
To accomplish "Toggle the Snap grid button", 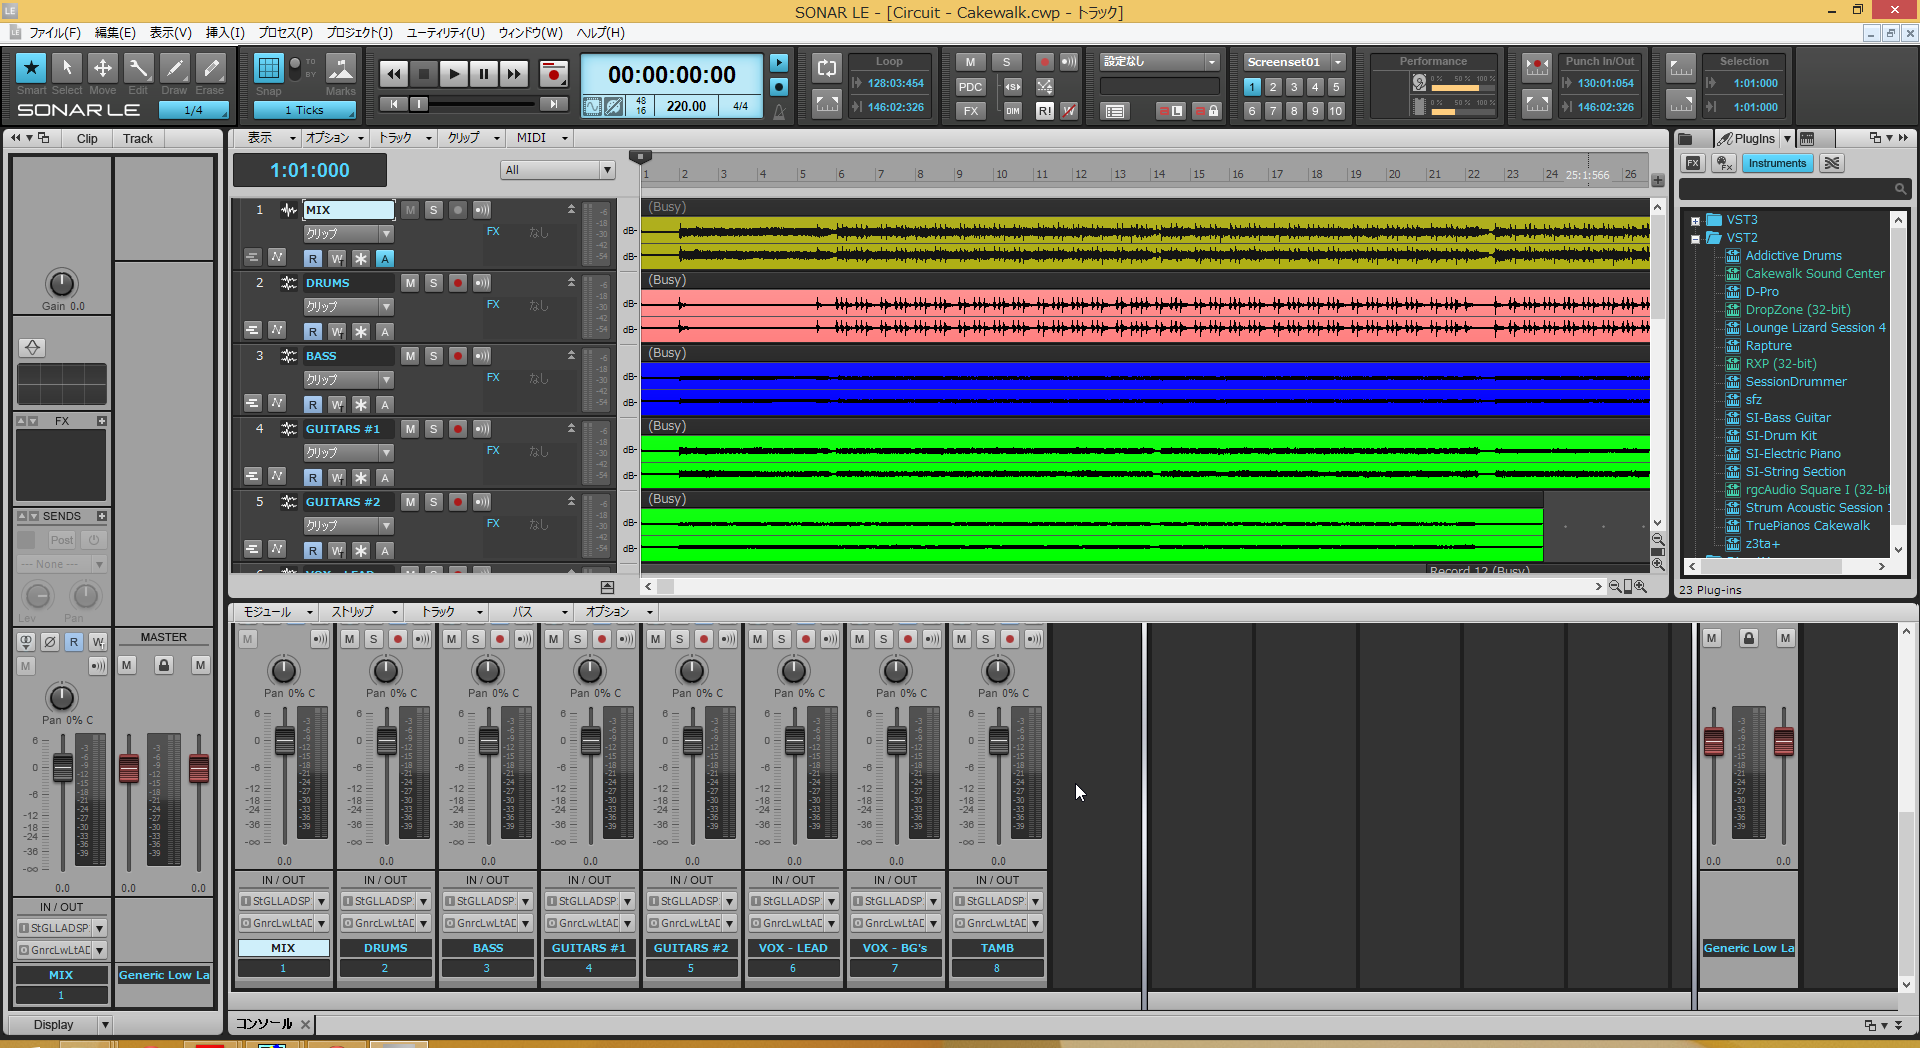I will (x=268, y=68).
